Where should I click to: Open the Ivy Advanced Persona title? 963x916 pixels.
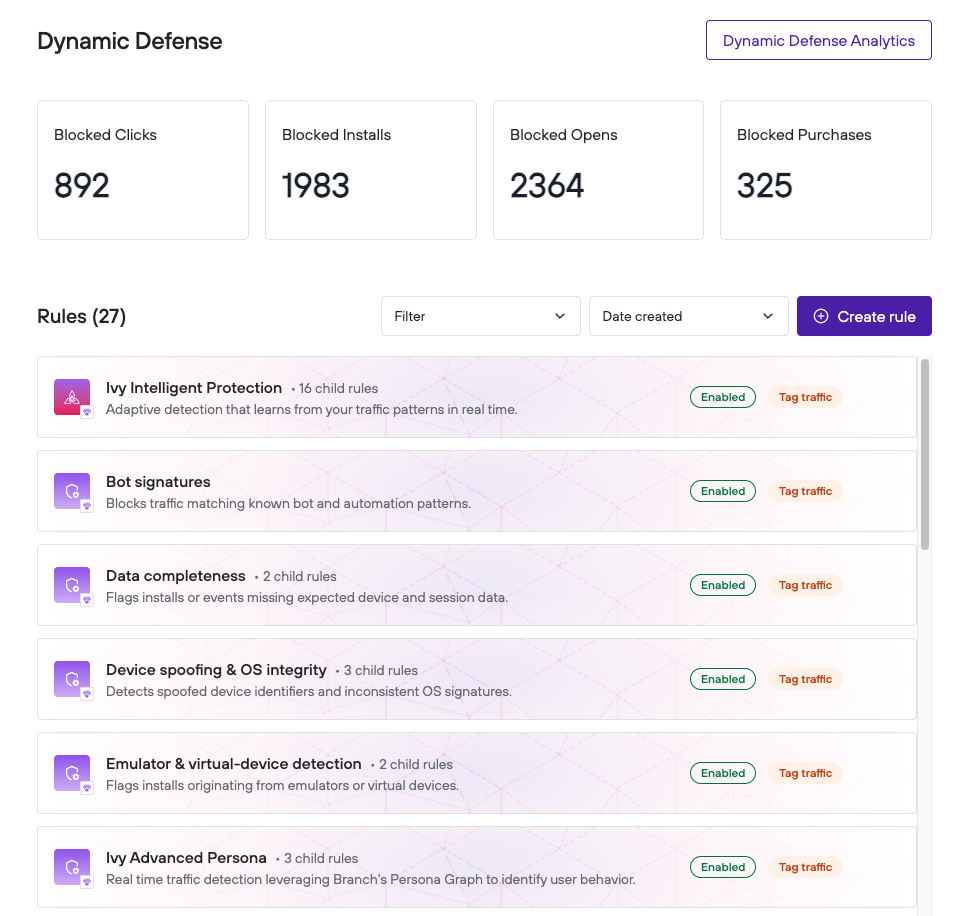pos(186,858)
